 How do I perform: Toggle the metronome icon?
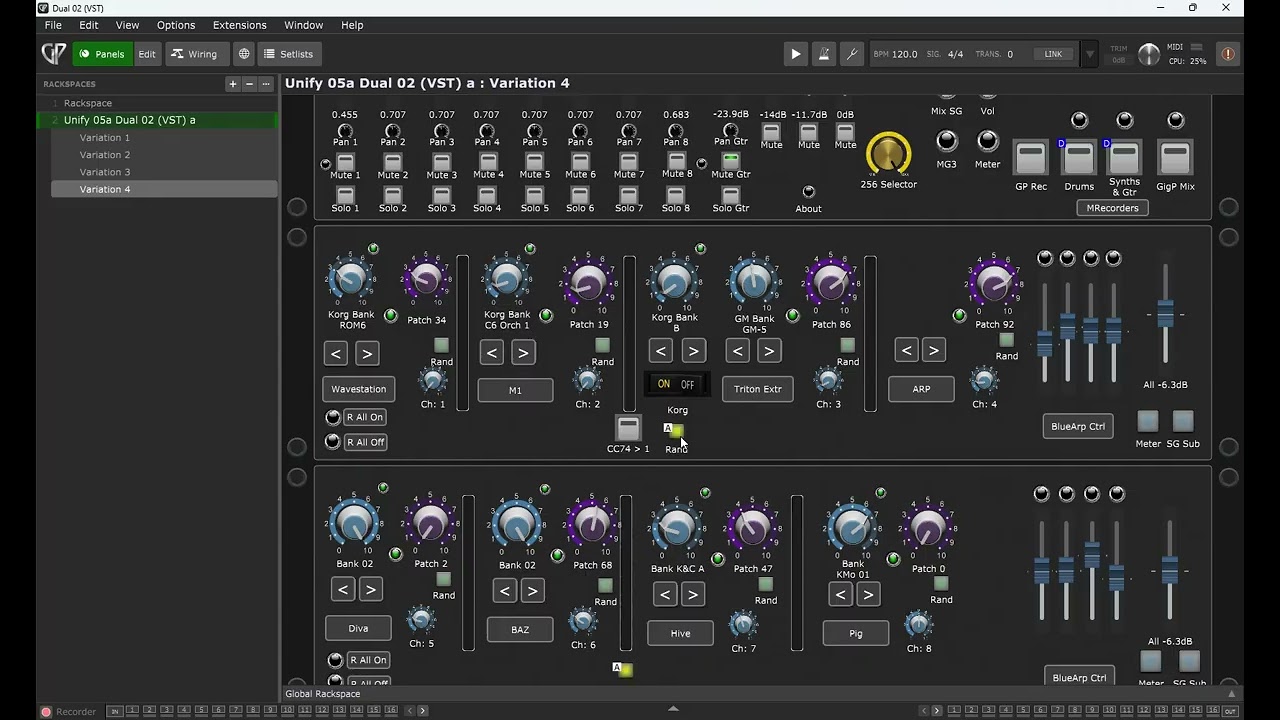tap(824, 54)
